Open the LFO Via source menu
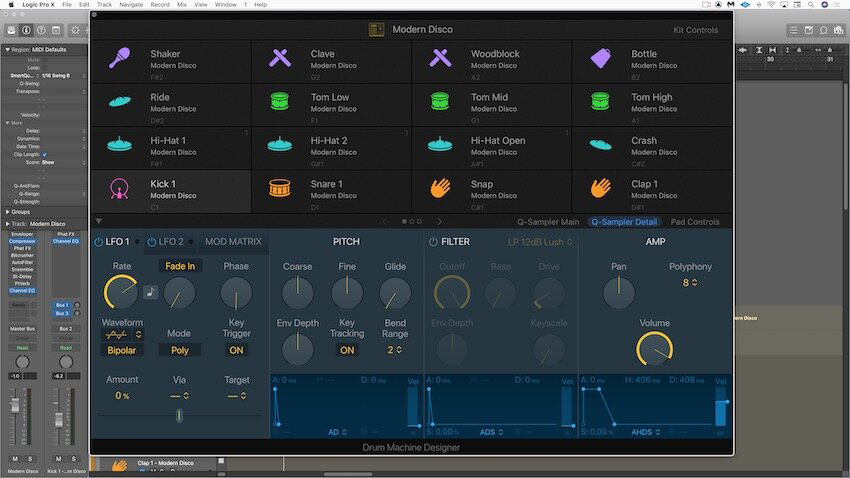 (179, 396)
